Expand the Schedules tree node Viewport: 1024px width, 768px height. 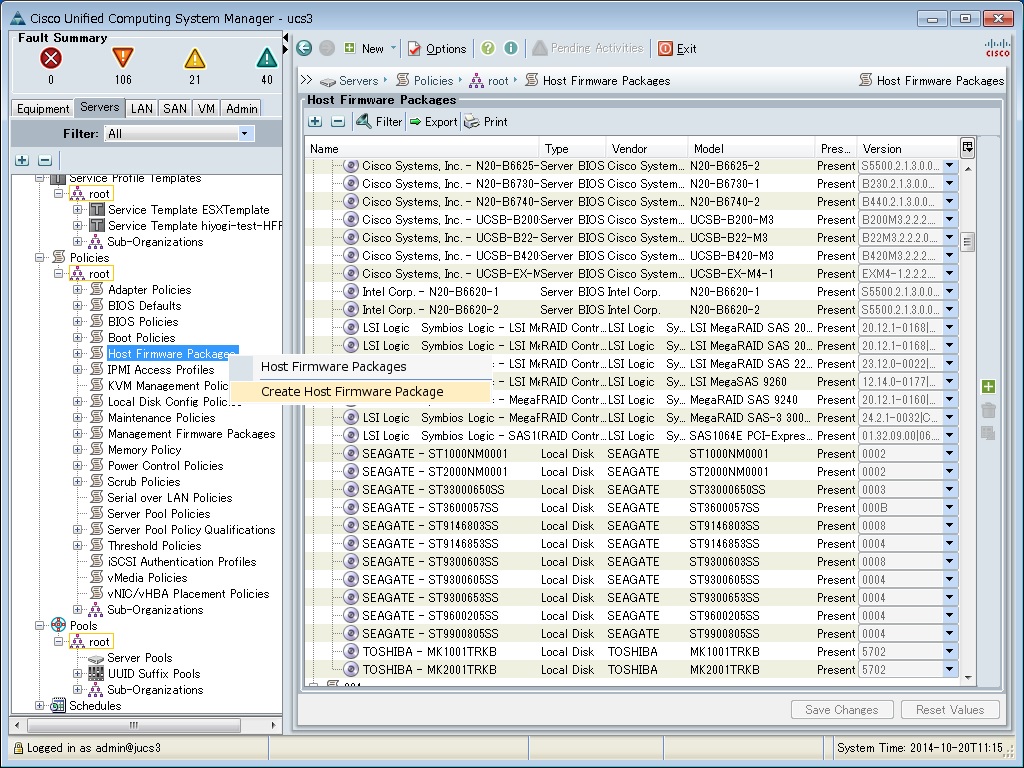point(40,705)
